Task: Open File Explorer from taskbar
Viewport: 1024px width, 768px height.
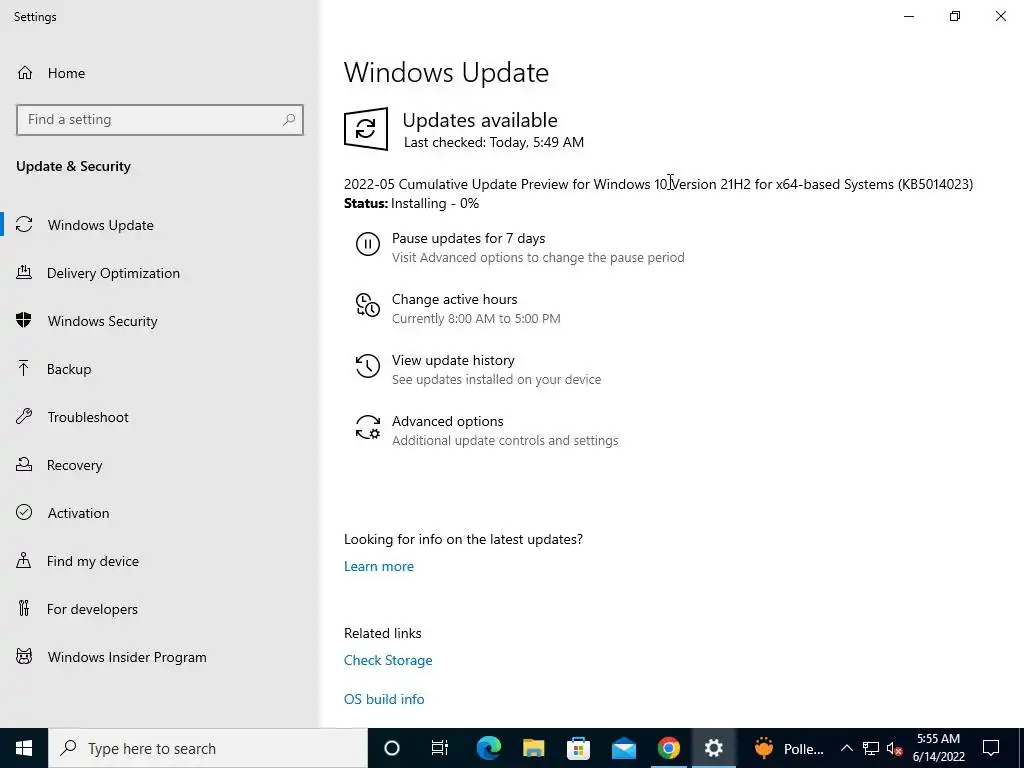Action: click(534, 748)
